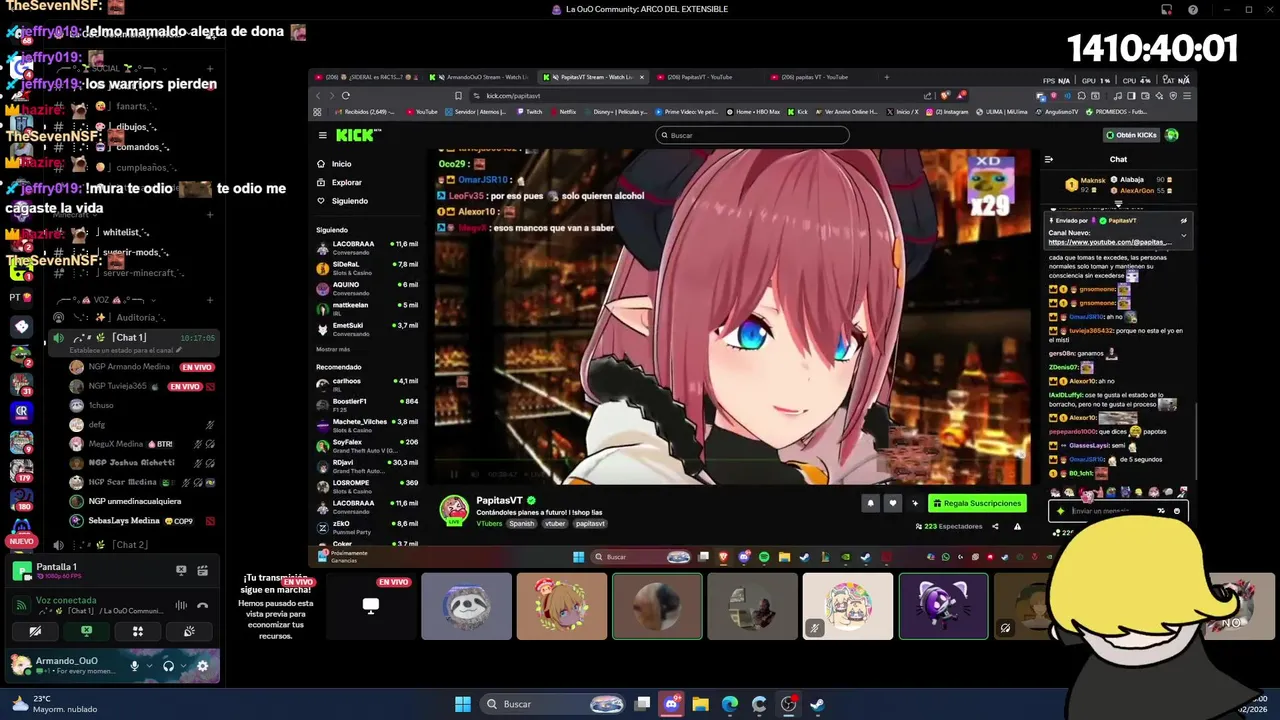Open LACOBRAAA channel under Siguiendo
This screenshot has width=1280, height=720.
coord(368,246)
